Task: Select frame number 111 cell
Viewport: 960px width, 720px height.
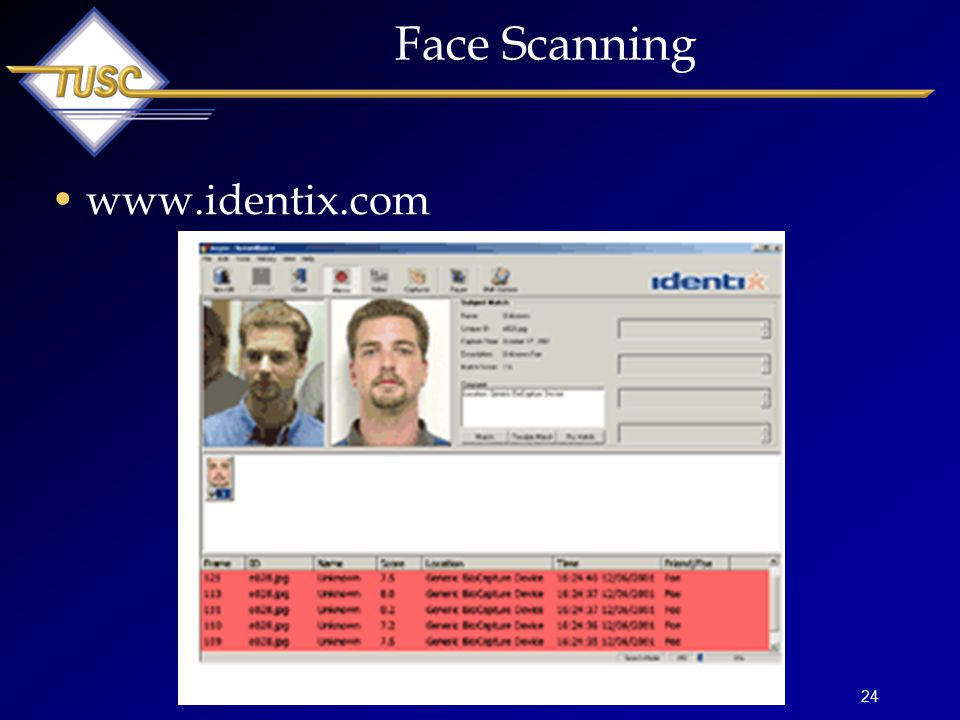Action: click(213, 610)
